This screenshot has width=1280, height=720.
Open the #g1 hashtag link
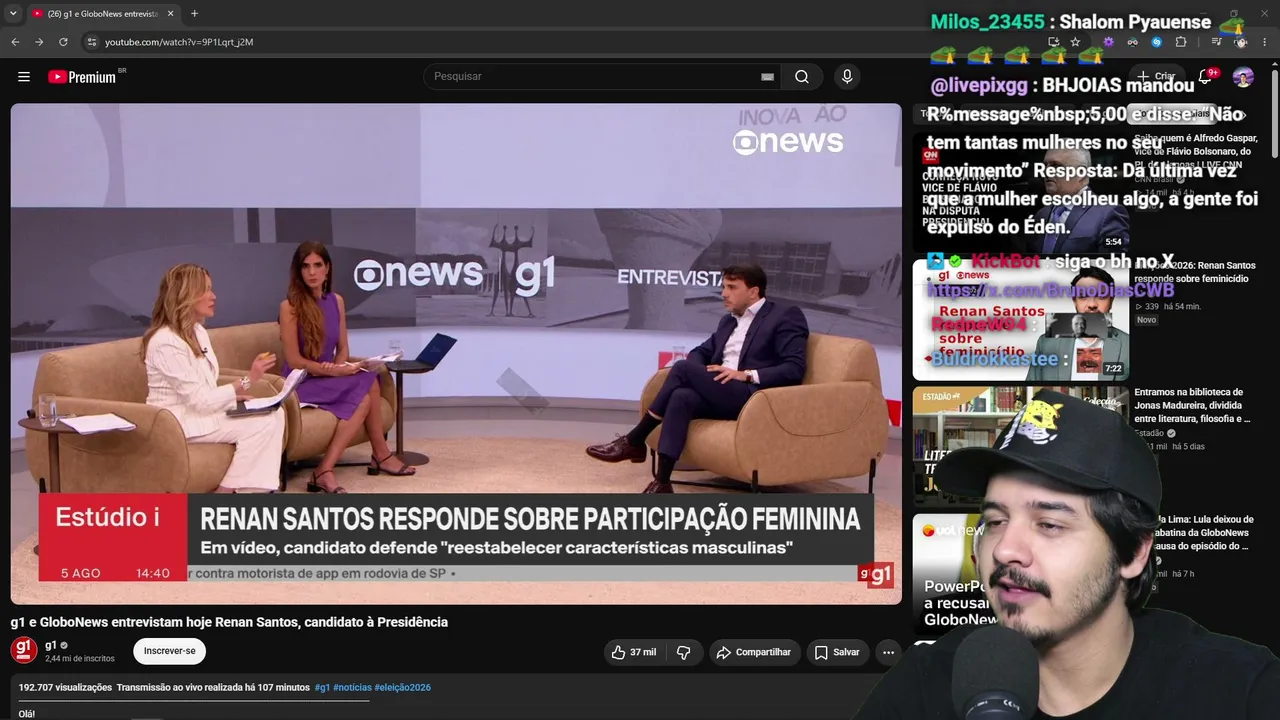pyautogui.click(x=322, y=688)
